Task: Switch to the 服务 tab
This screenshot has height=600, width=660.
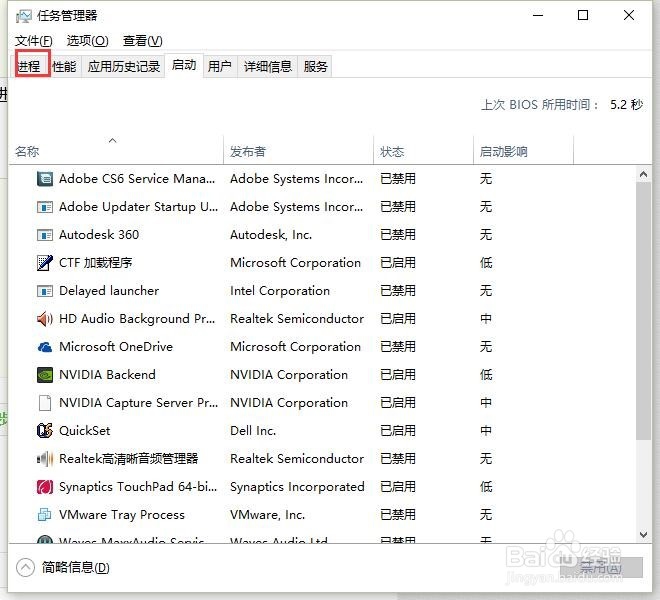Action: click(x=315, y=66)
